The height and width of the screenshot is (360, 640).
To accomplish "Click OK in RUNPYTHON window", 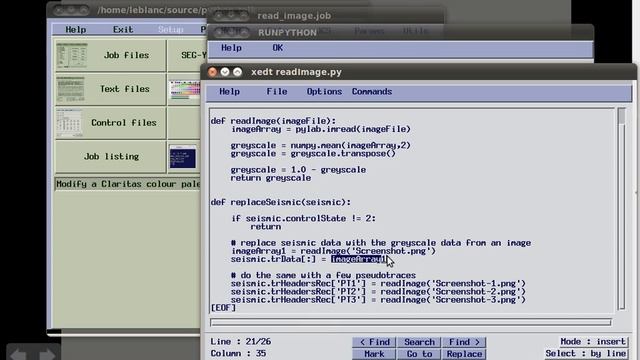I will point(278,48).
